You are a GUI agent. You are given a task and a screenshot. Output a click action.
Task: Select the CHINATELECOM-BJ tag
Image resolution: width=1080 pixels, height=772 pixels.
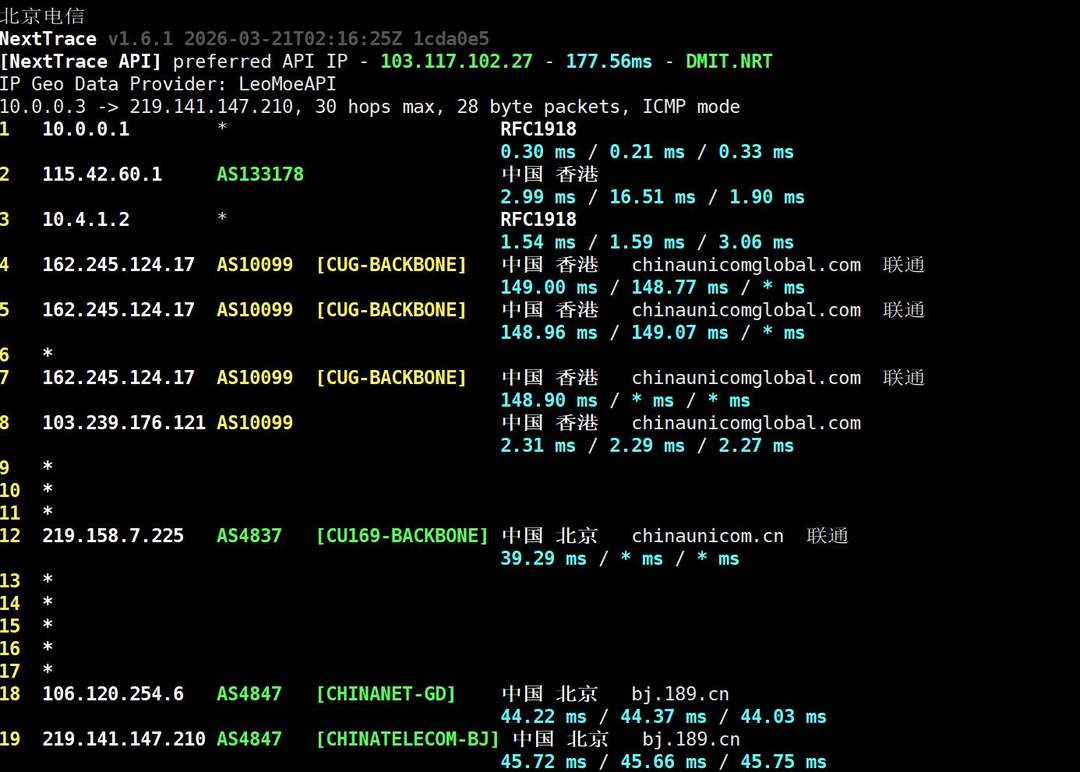407,739
